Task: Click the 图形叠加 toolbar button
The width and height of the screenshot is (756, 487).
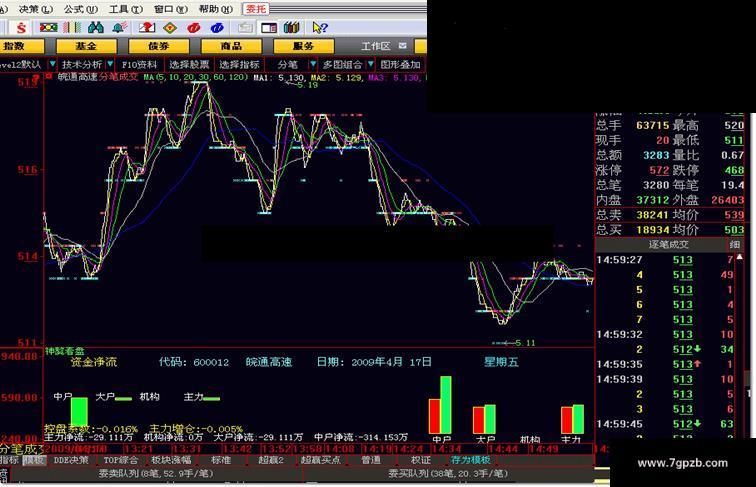Action: 401,64
